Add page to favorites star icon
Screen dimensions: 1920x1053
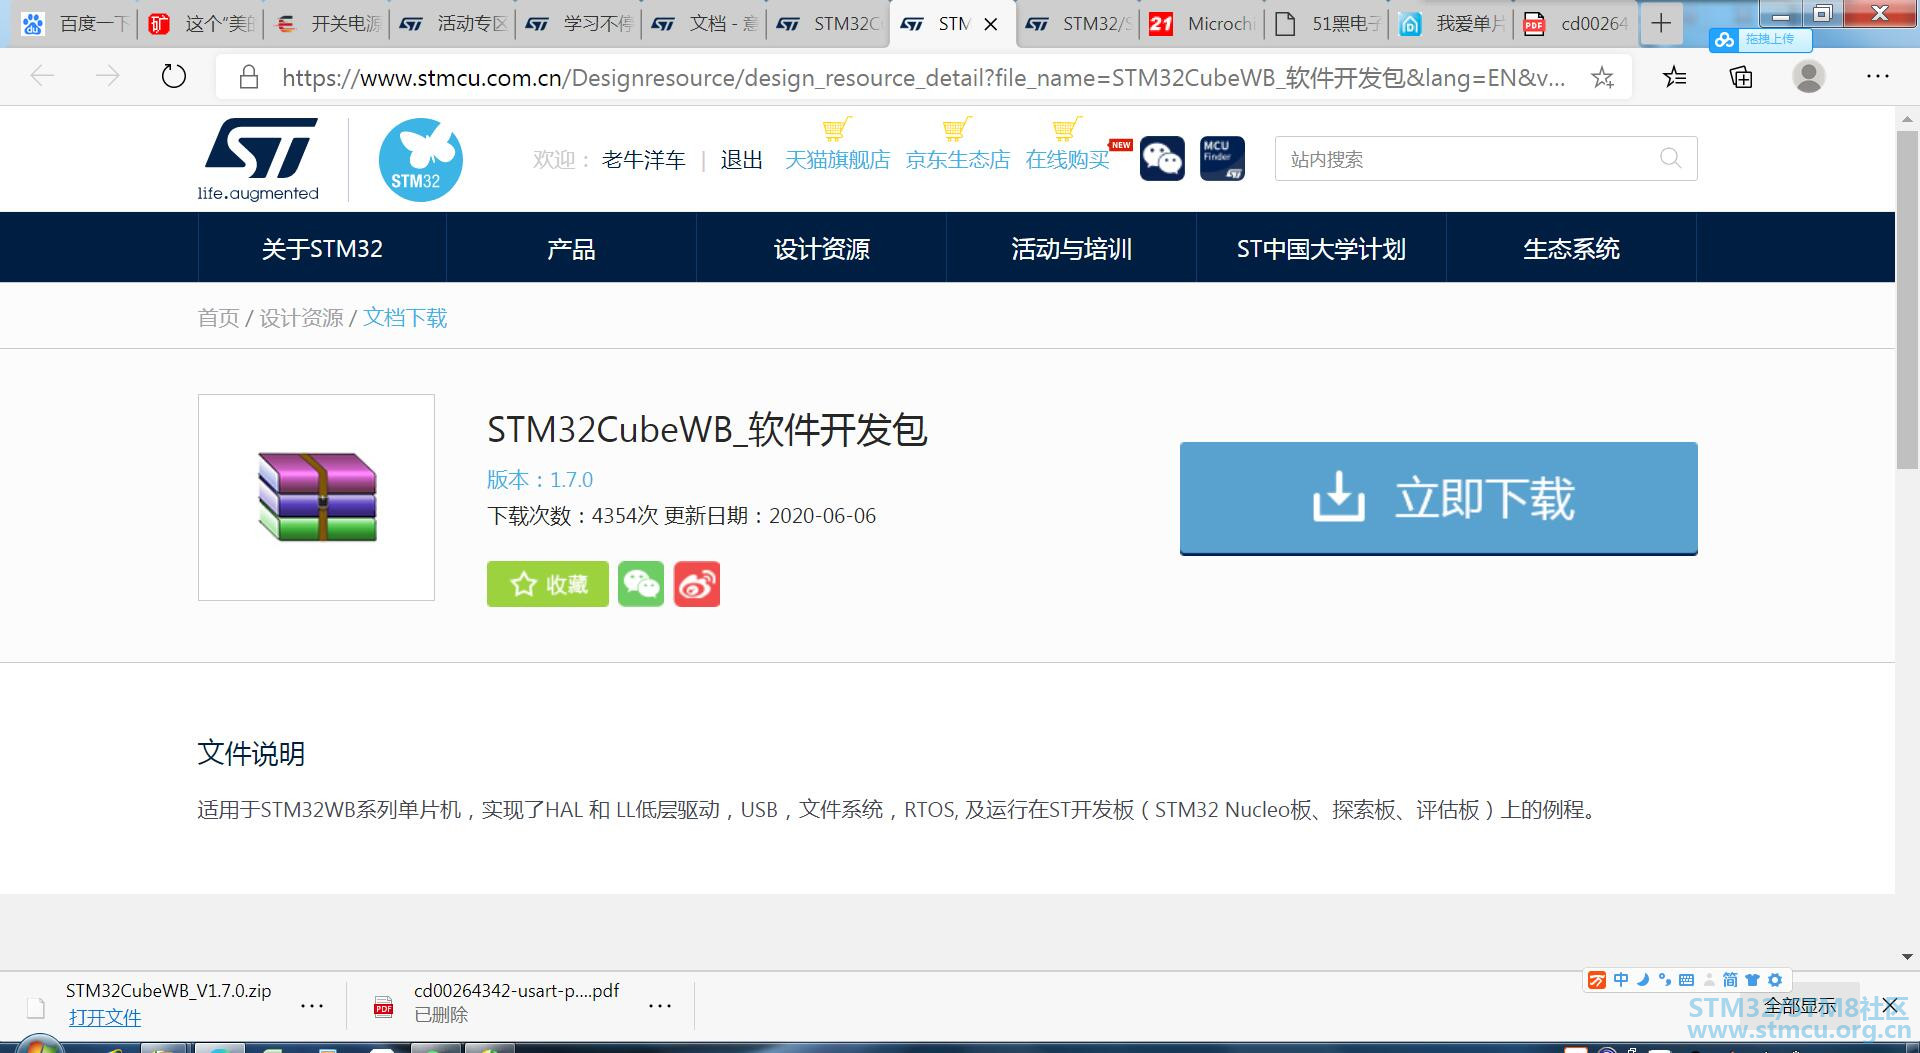(1602, 77)
